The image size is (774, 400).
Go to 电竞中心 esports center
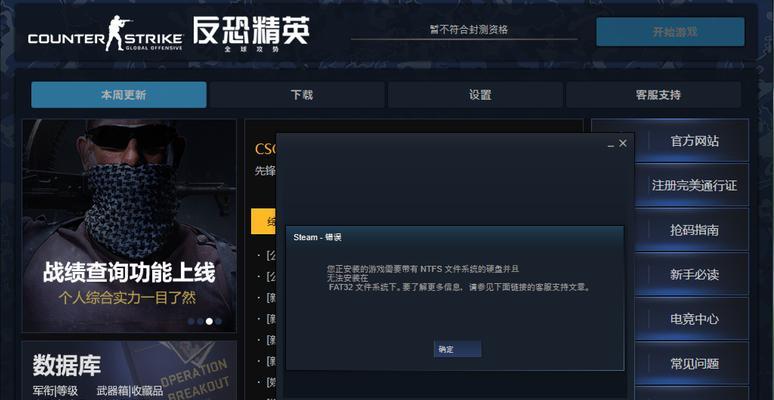click(692, 319)
